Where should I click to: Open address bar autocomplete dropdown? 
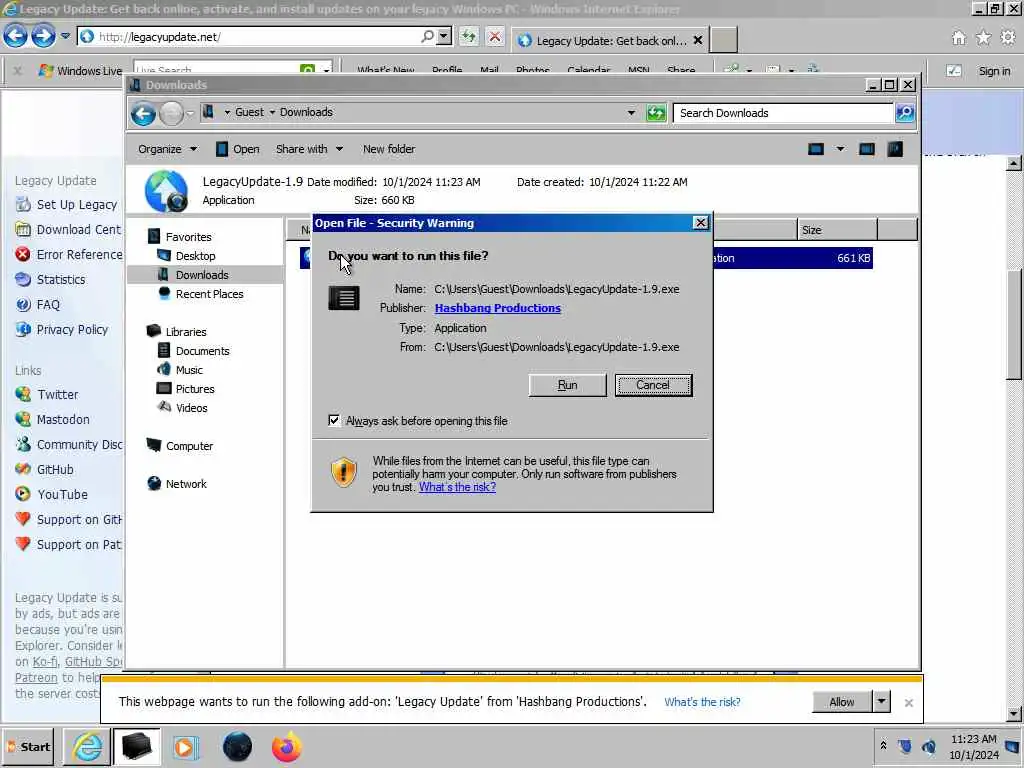[444, 37]
